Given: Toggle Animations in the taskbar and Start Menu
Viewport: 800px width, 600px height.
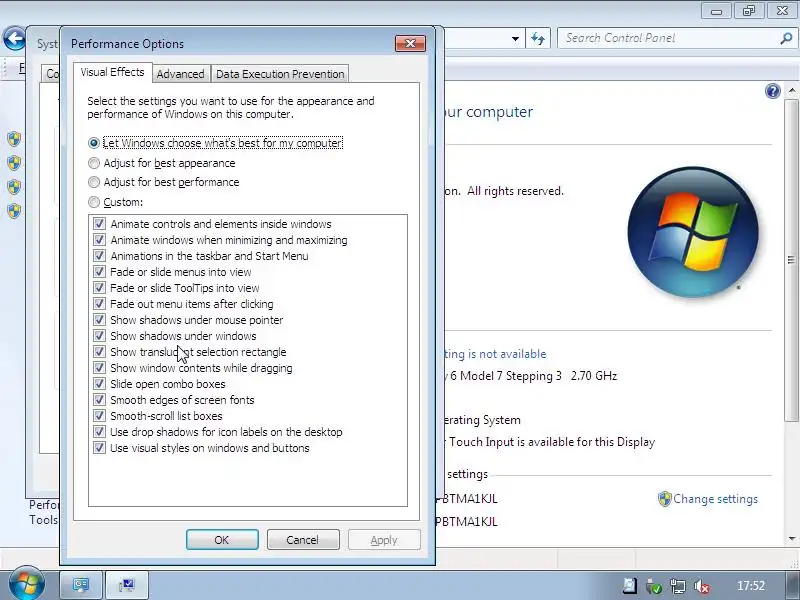Looking at the screenshot, I should [99, 256].
